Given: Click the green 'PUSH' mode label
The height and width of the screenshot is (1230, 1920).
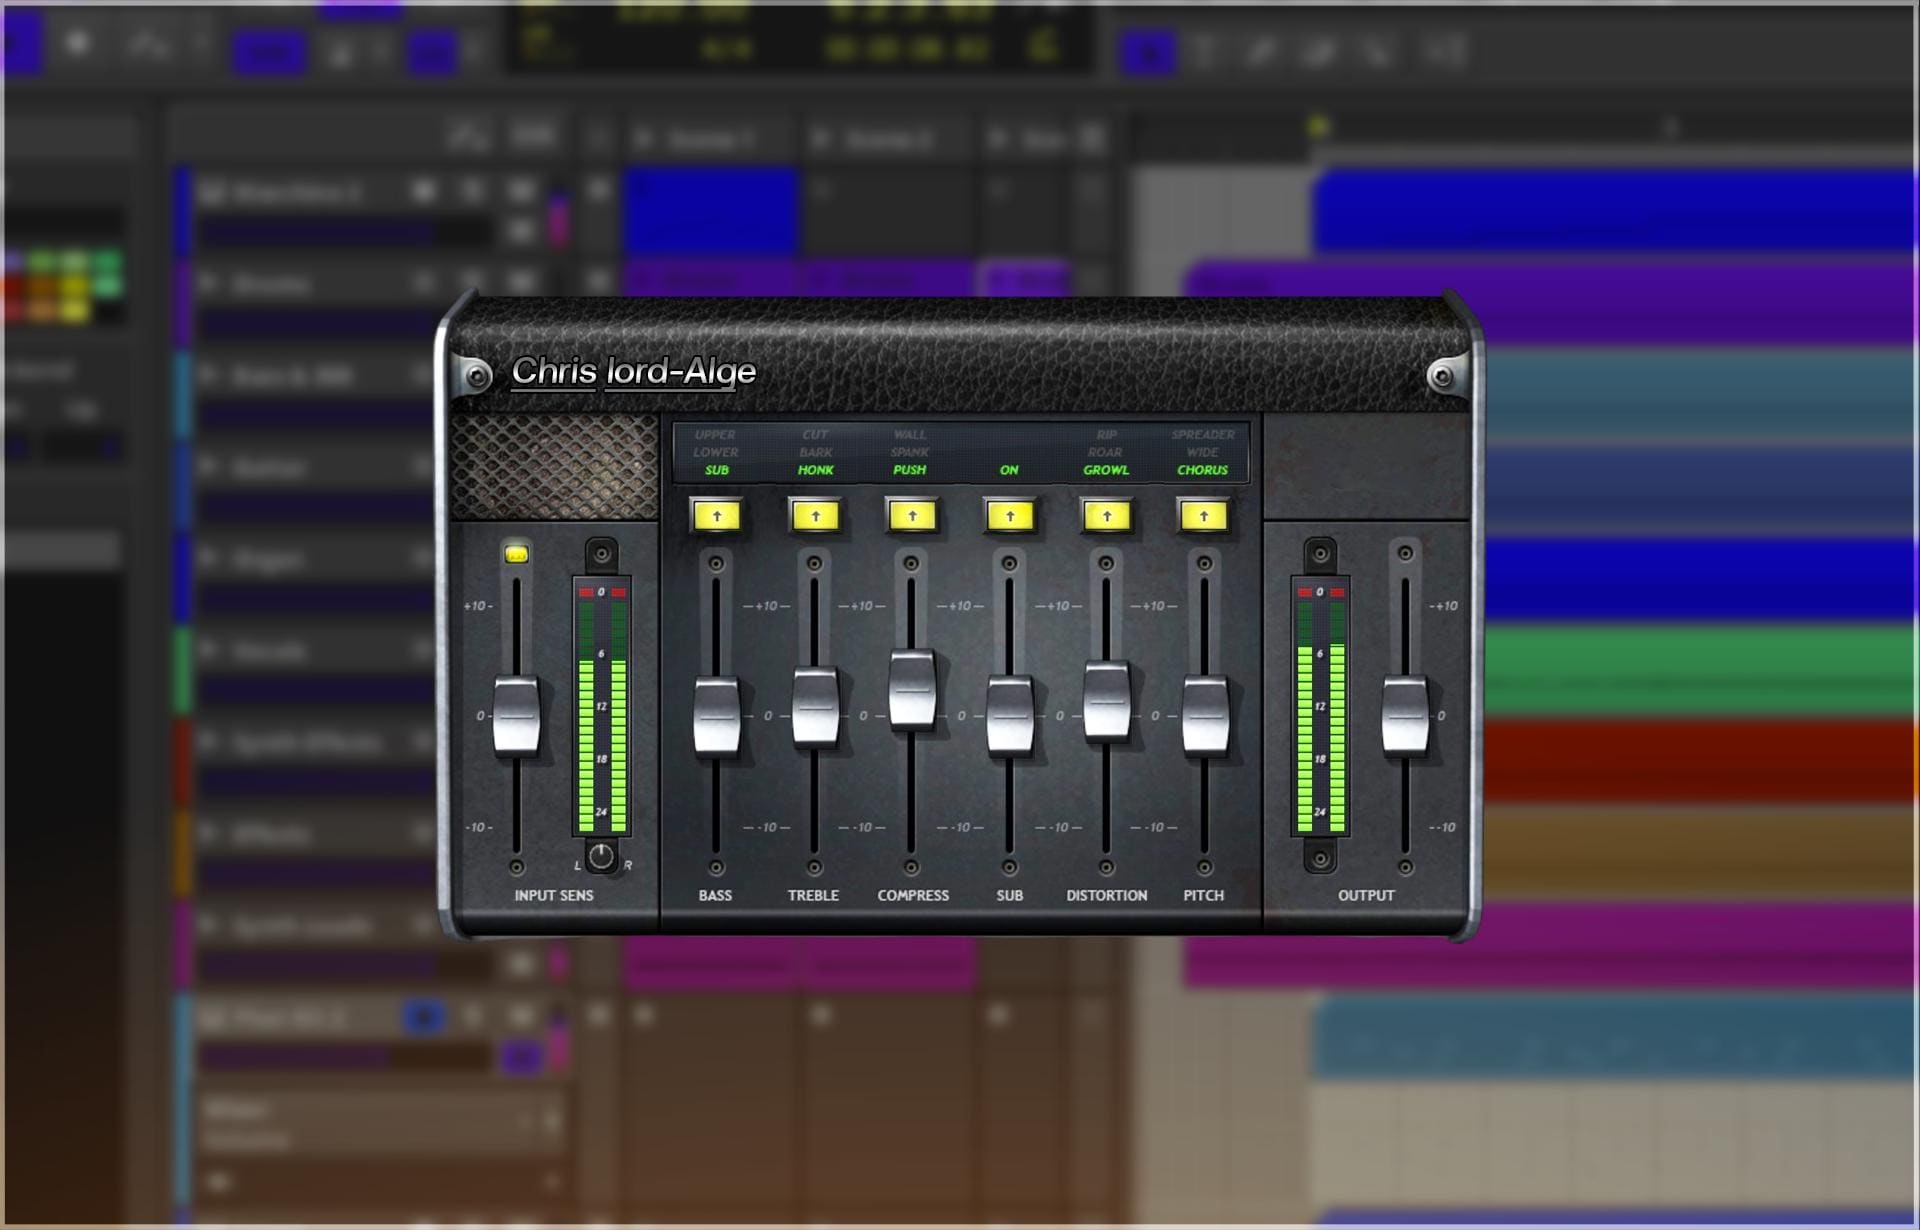Looking at the screenshot, I should (x=909, y=470).
